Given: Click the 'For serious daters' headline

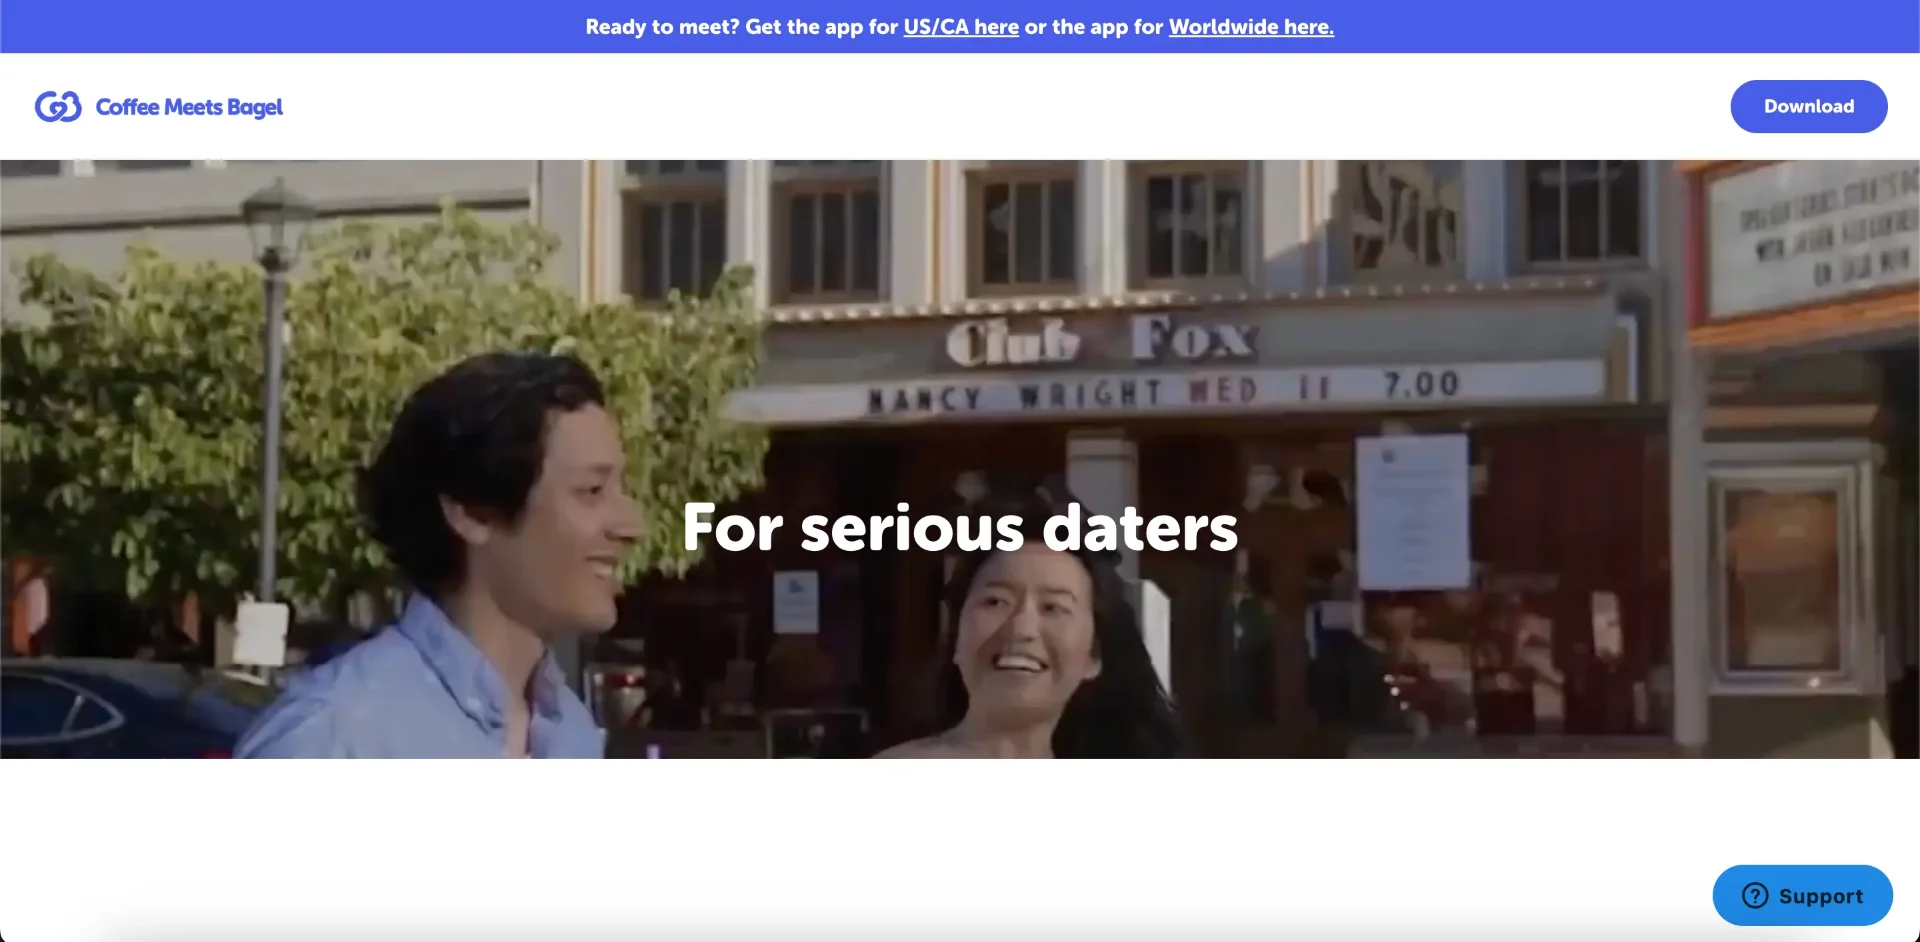Looking at the screenshot, I should tap(960, 528).
